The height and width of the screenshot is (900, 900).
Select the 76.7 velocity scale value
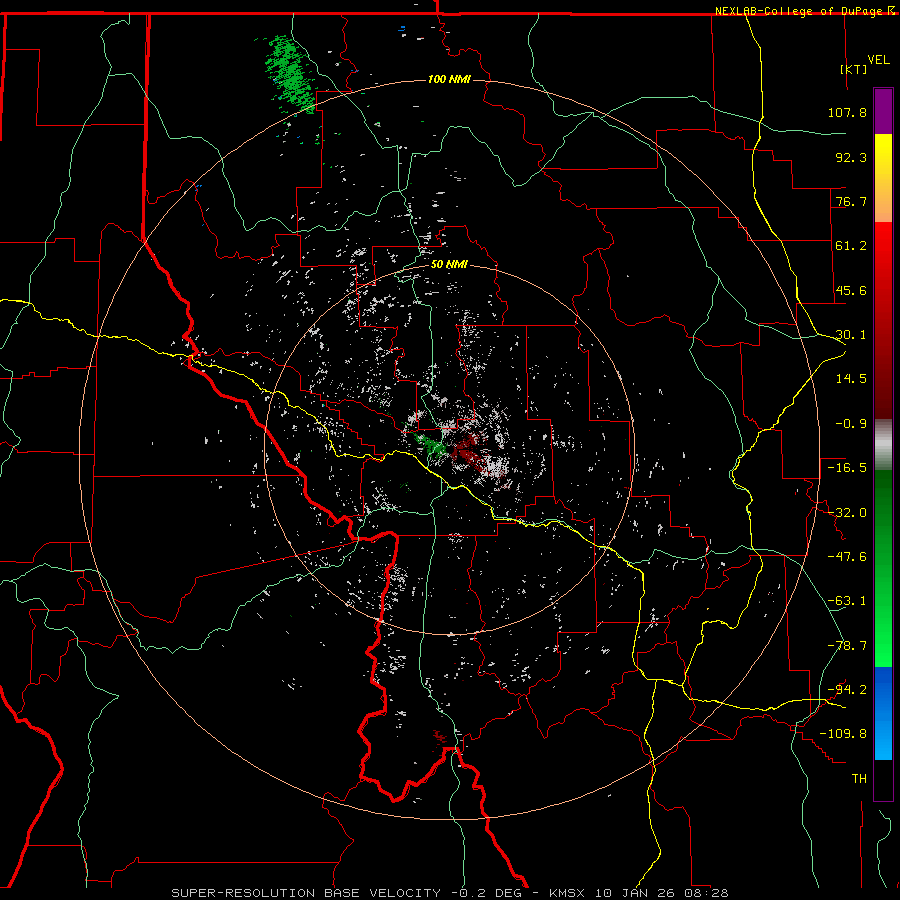coord(851,201)
